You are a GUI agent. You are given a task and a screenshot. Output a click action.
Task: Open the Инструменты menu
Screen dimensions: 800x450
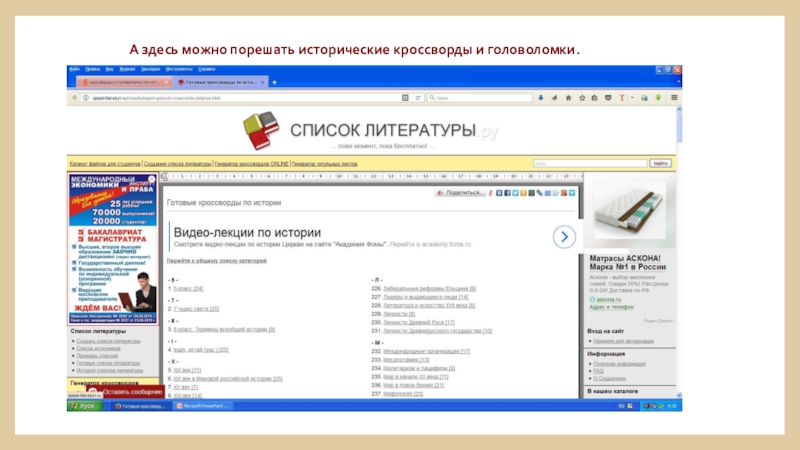click(x=179, y=69)
